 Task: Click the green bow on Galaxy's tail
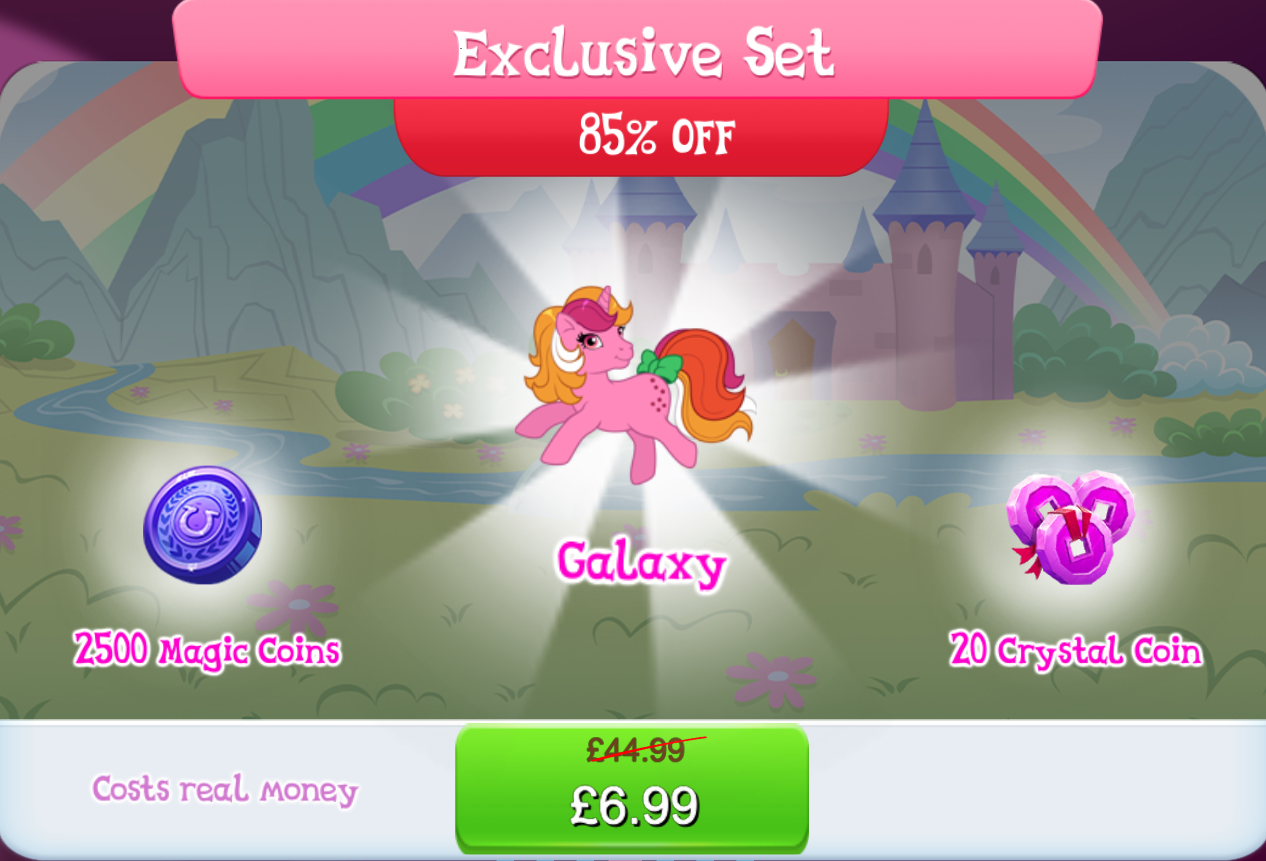[x=660, y=365]
